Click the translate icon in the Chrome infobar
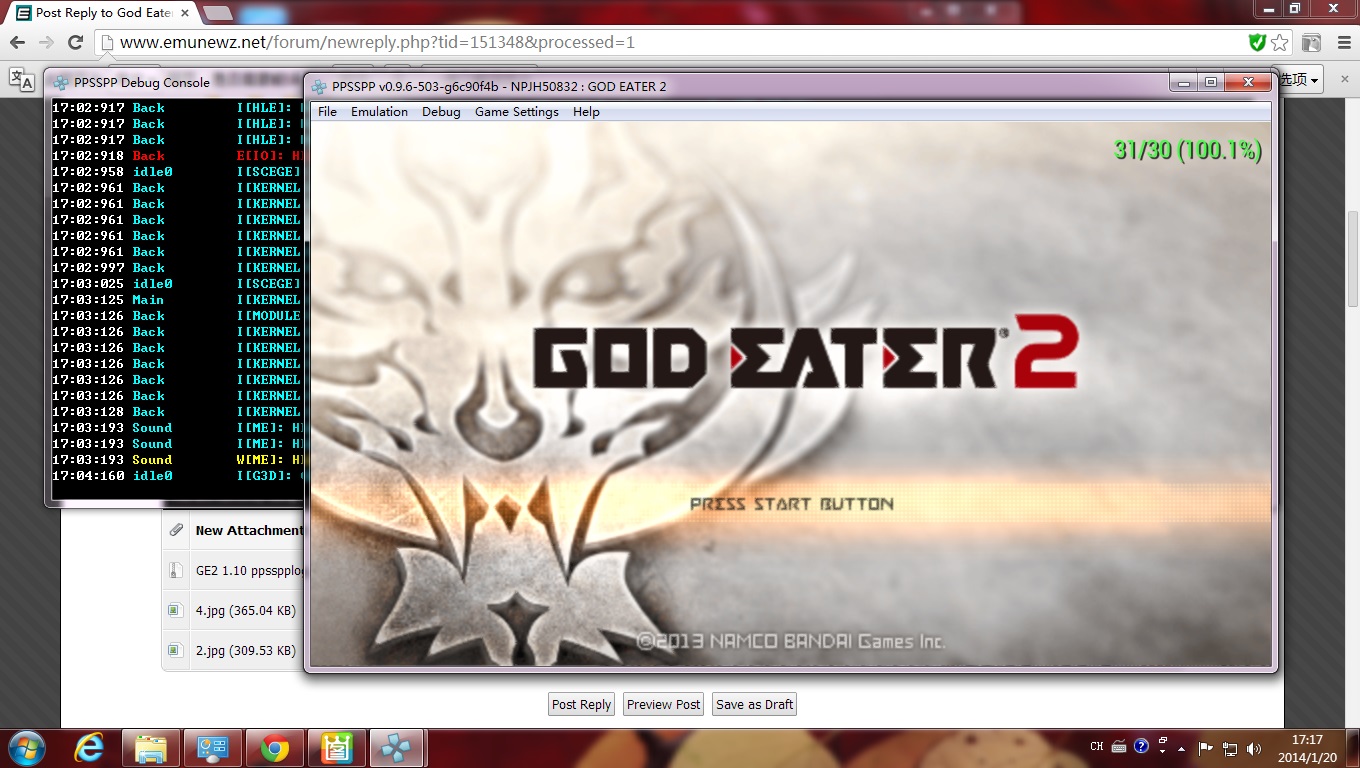 point(22,80)
